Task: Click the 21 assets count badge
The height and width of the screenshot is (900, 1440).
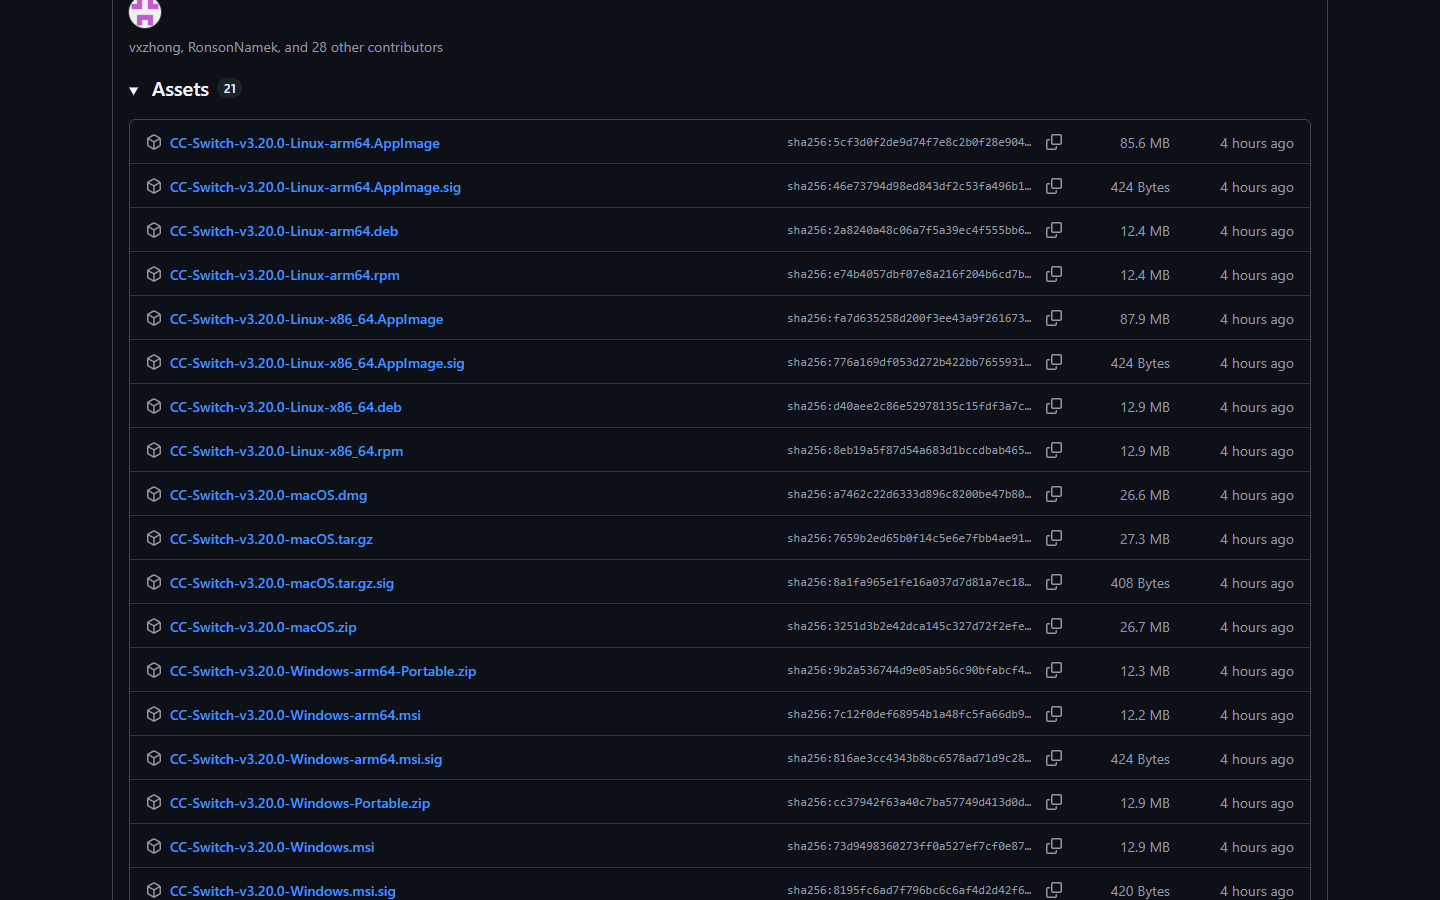Action: point(230,89)
